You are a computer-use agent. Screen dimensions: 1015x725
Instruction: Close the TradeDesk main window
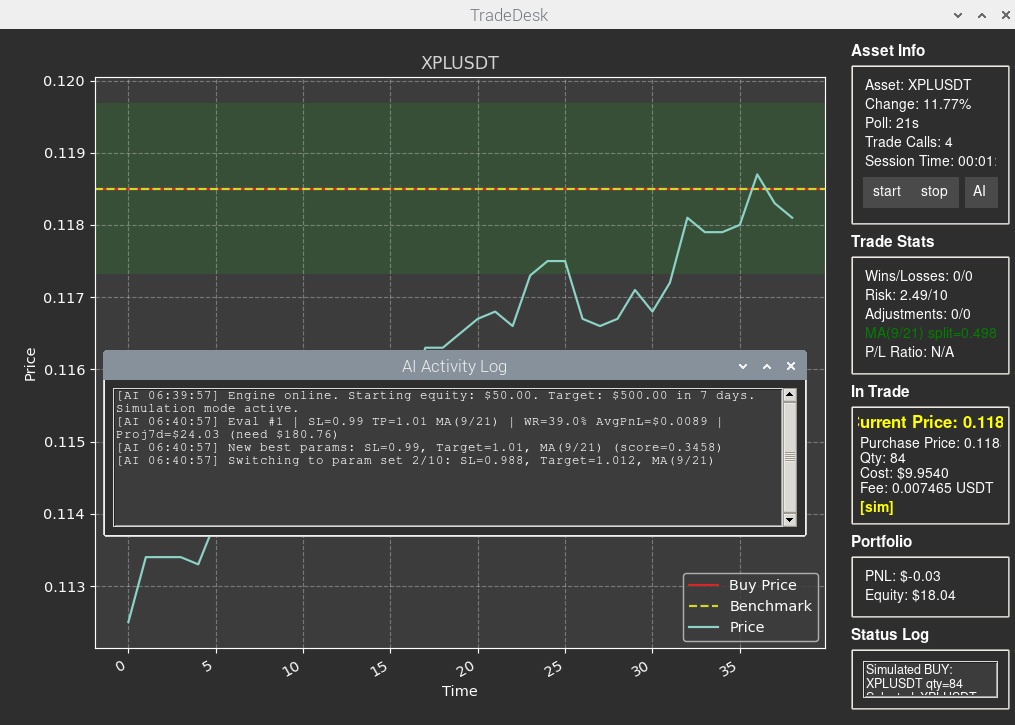click(1005, 15)
